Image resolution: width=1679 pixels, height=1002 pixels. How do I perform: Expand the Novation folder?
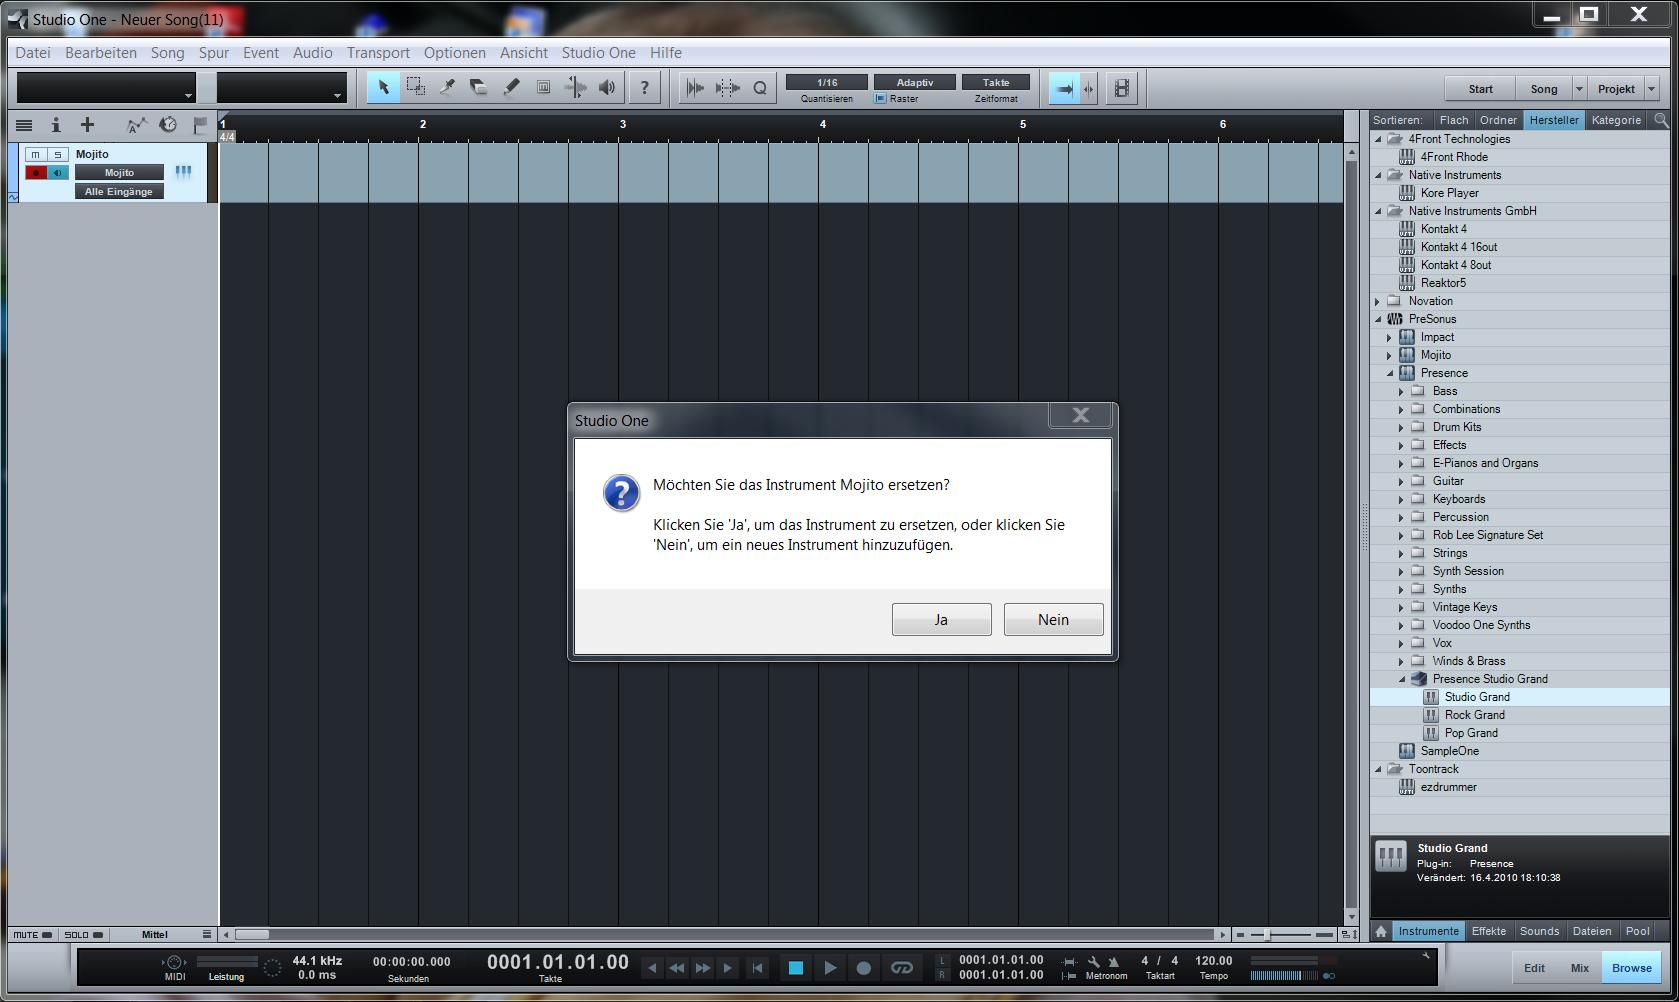click(1379, 301)
